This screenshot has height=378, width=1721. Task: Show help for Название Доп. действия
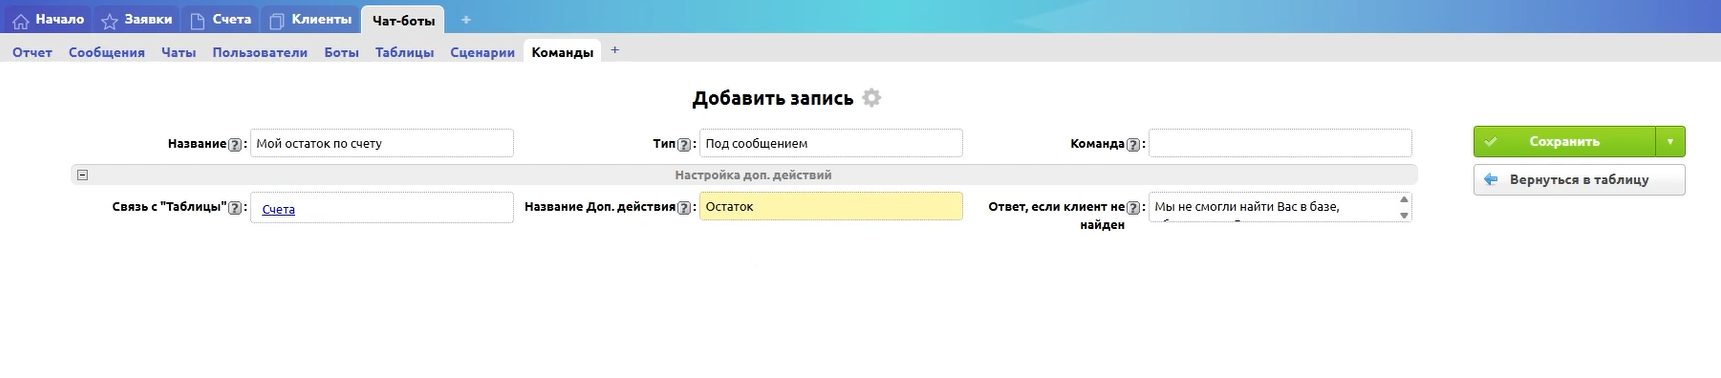tap(684, 208)
